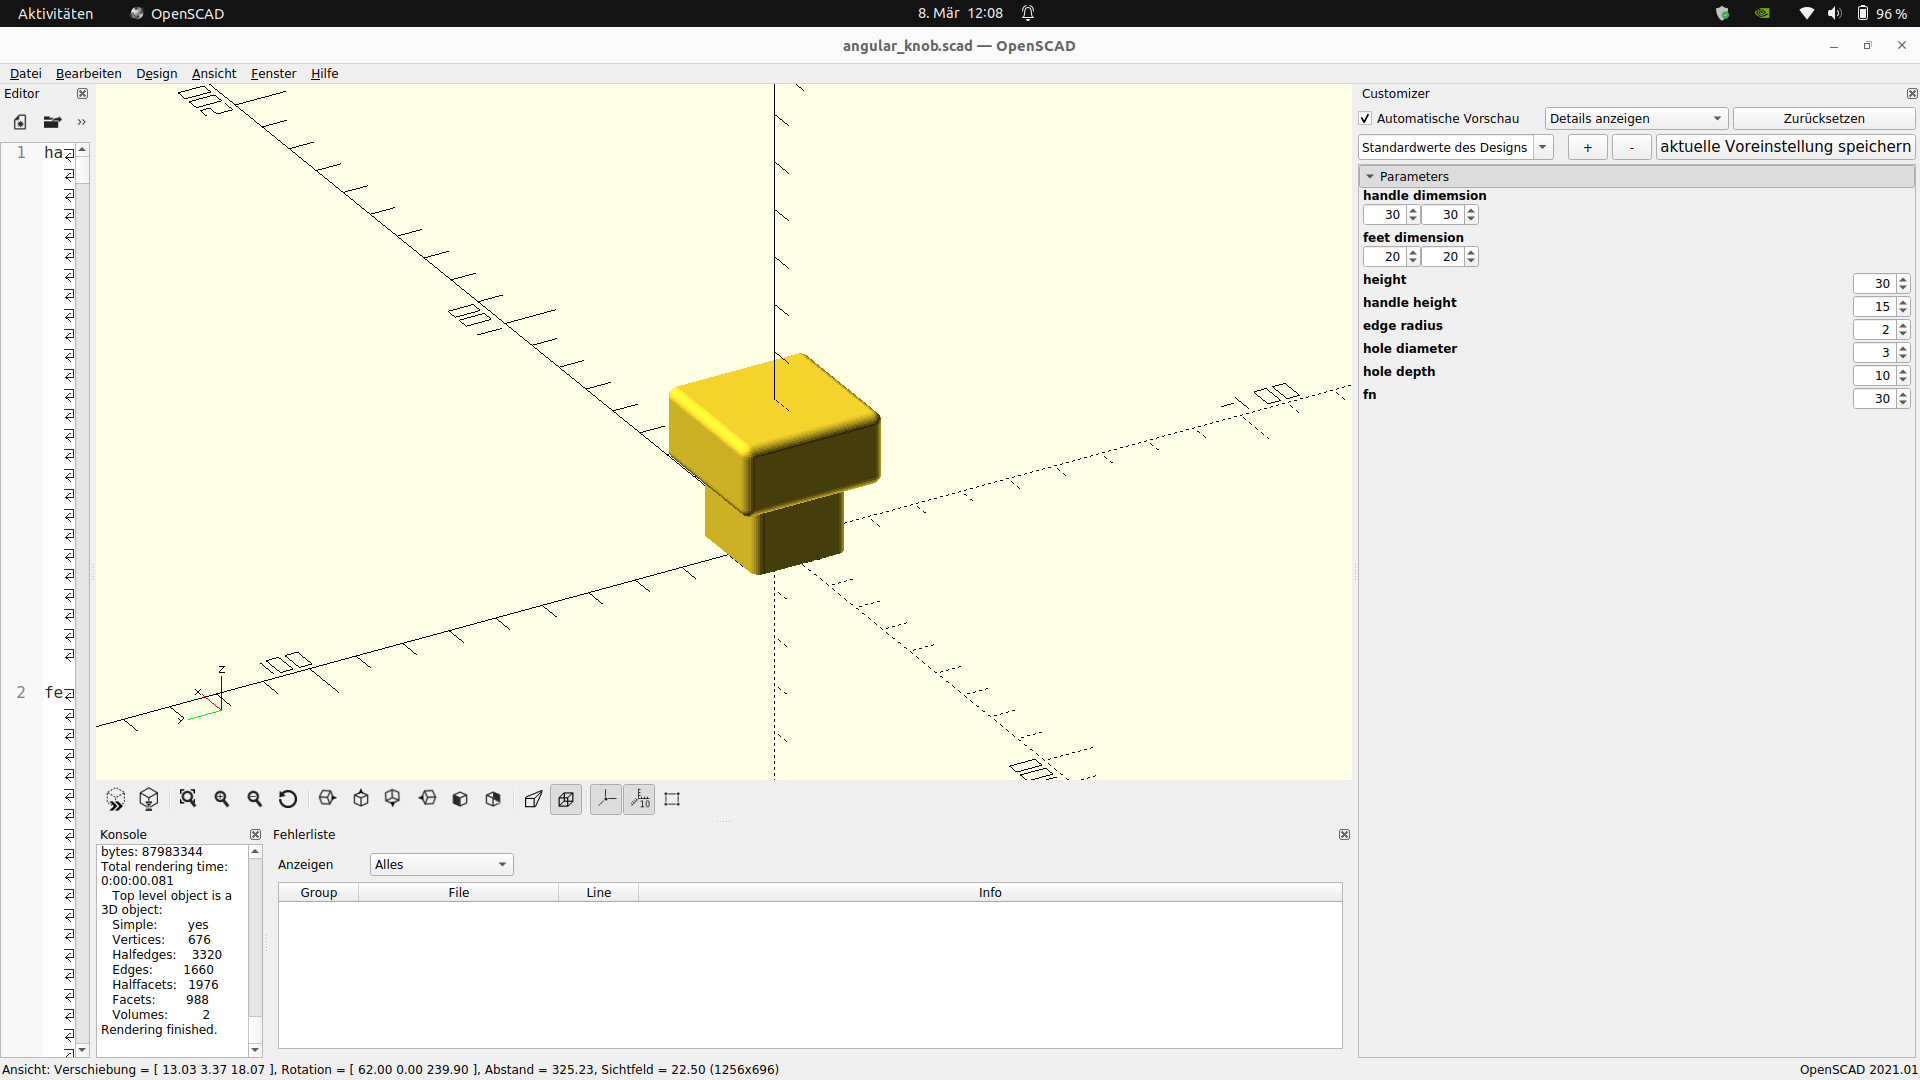Zoom to fit the whole model
The width and height of the screenshot is (1920, 1080).
pyautogui.click(x=187, y=799)
